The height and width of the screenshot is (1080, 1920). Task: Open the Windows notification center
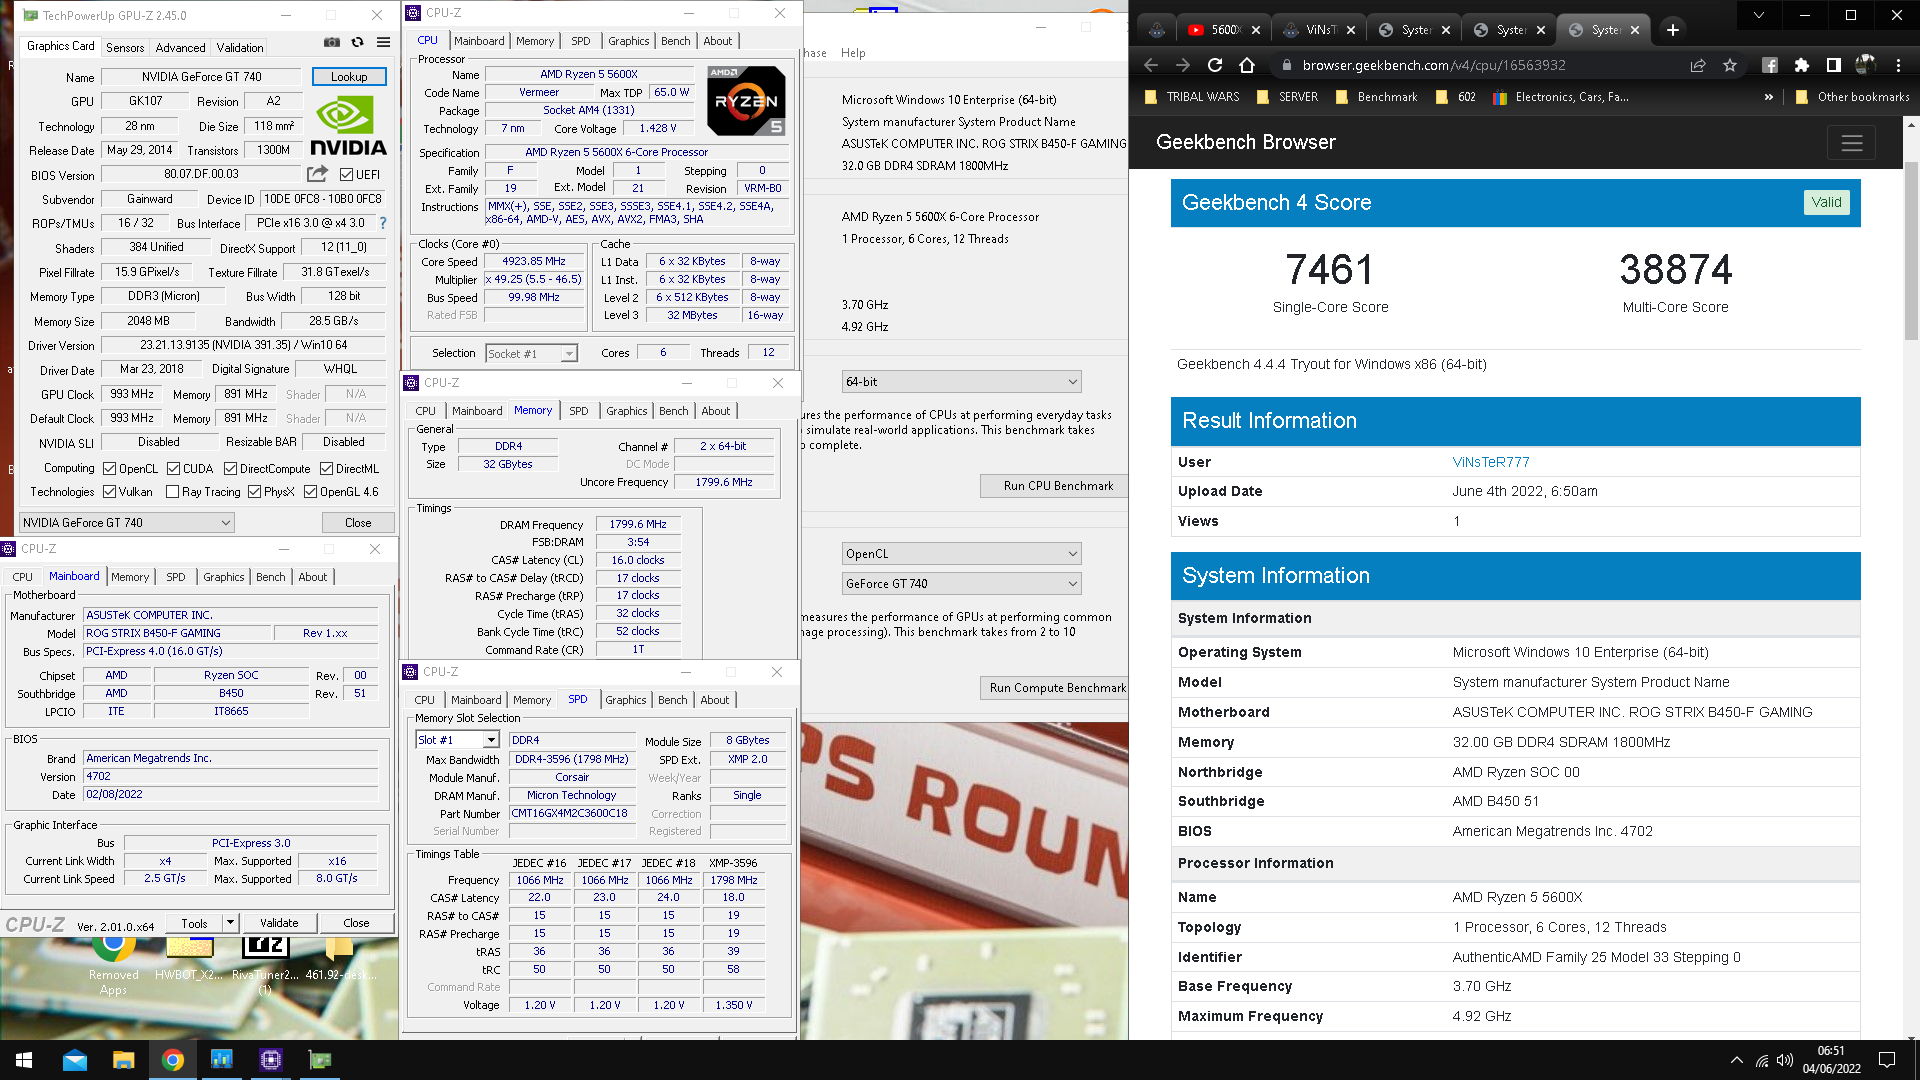tap(1887, 1060)
